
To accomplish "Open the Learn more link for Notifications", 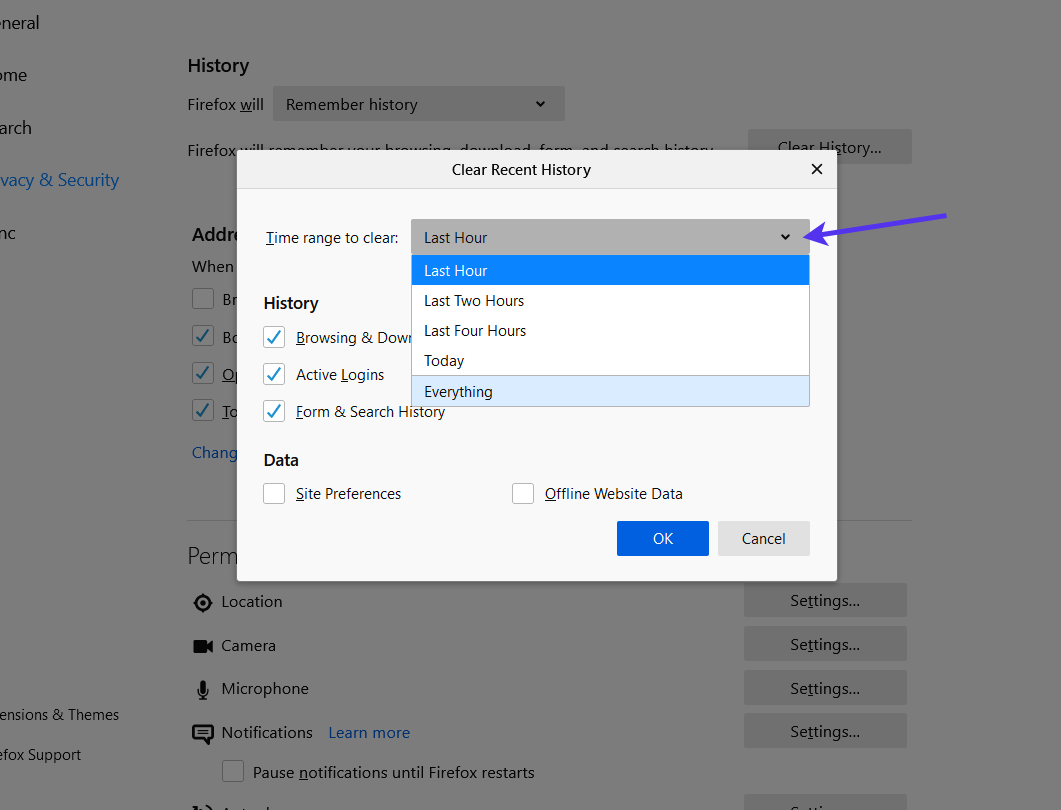I will coord(368,733).
